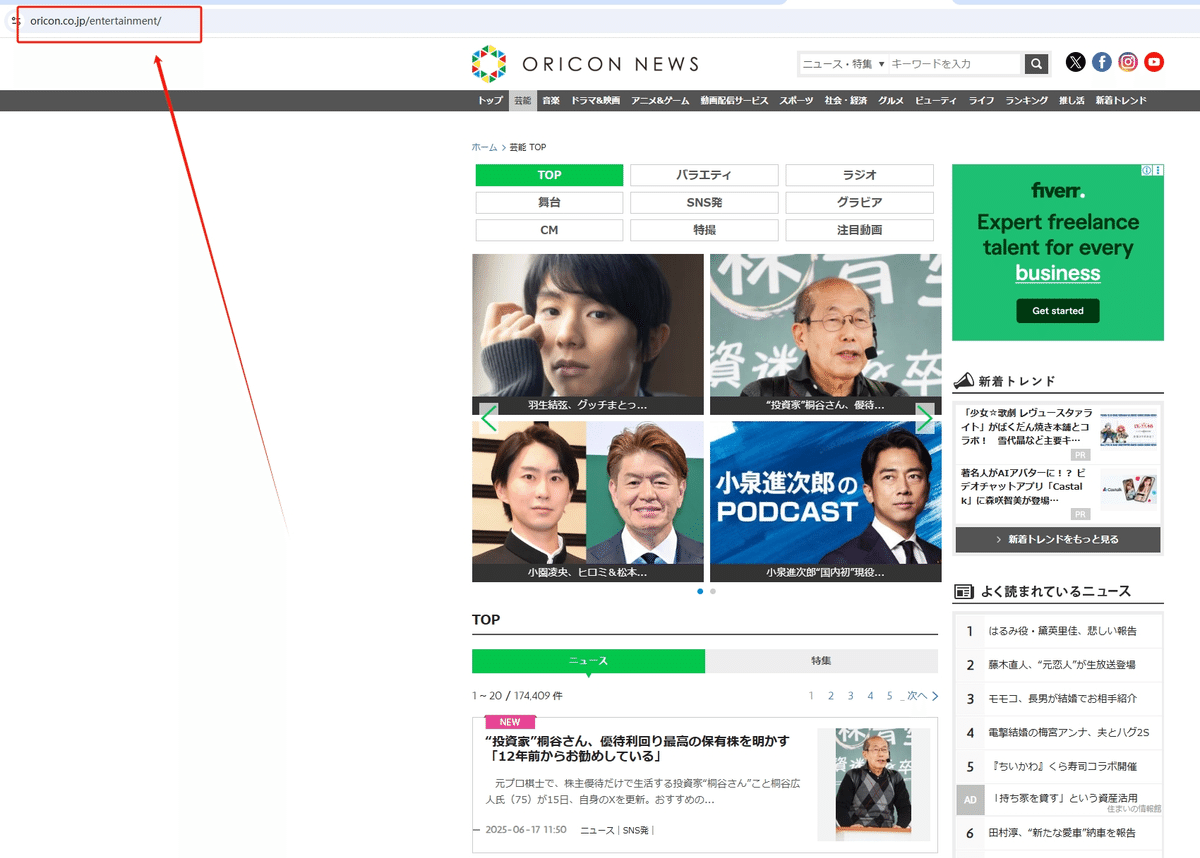Go to page 5 of news list
The width and height of the screenshot is (1200, 858).
pyautogui.click(x=889, y=696)
